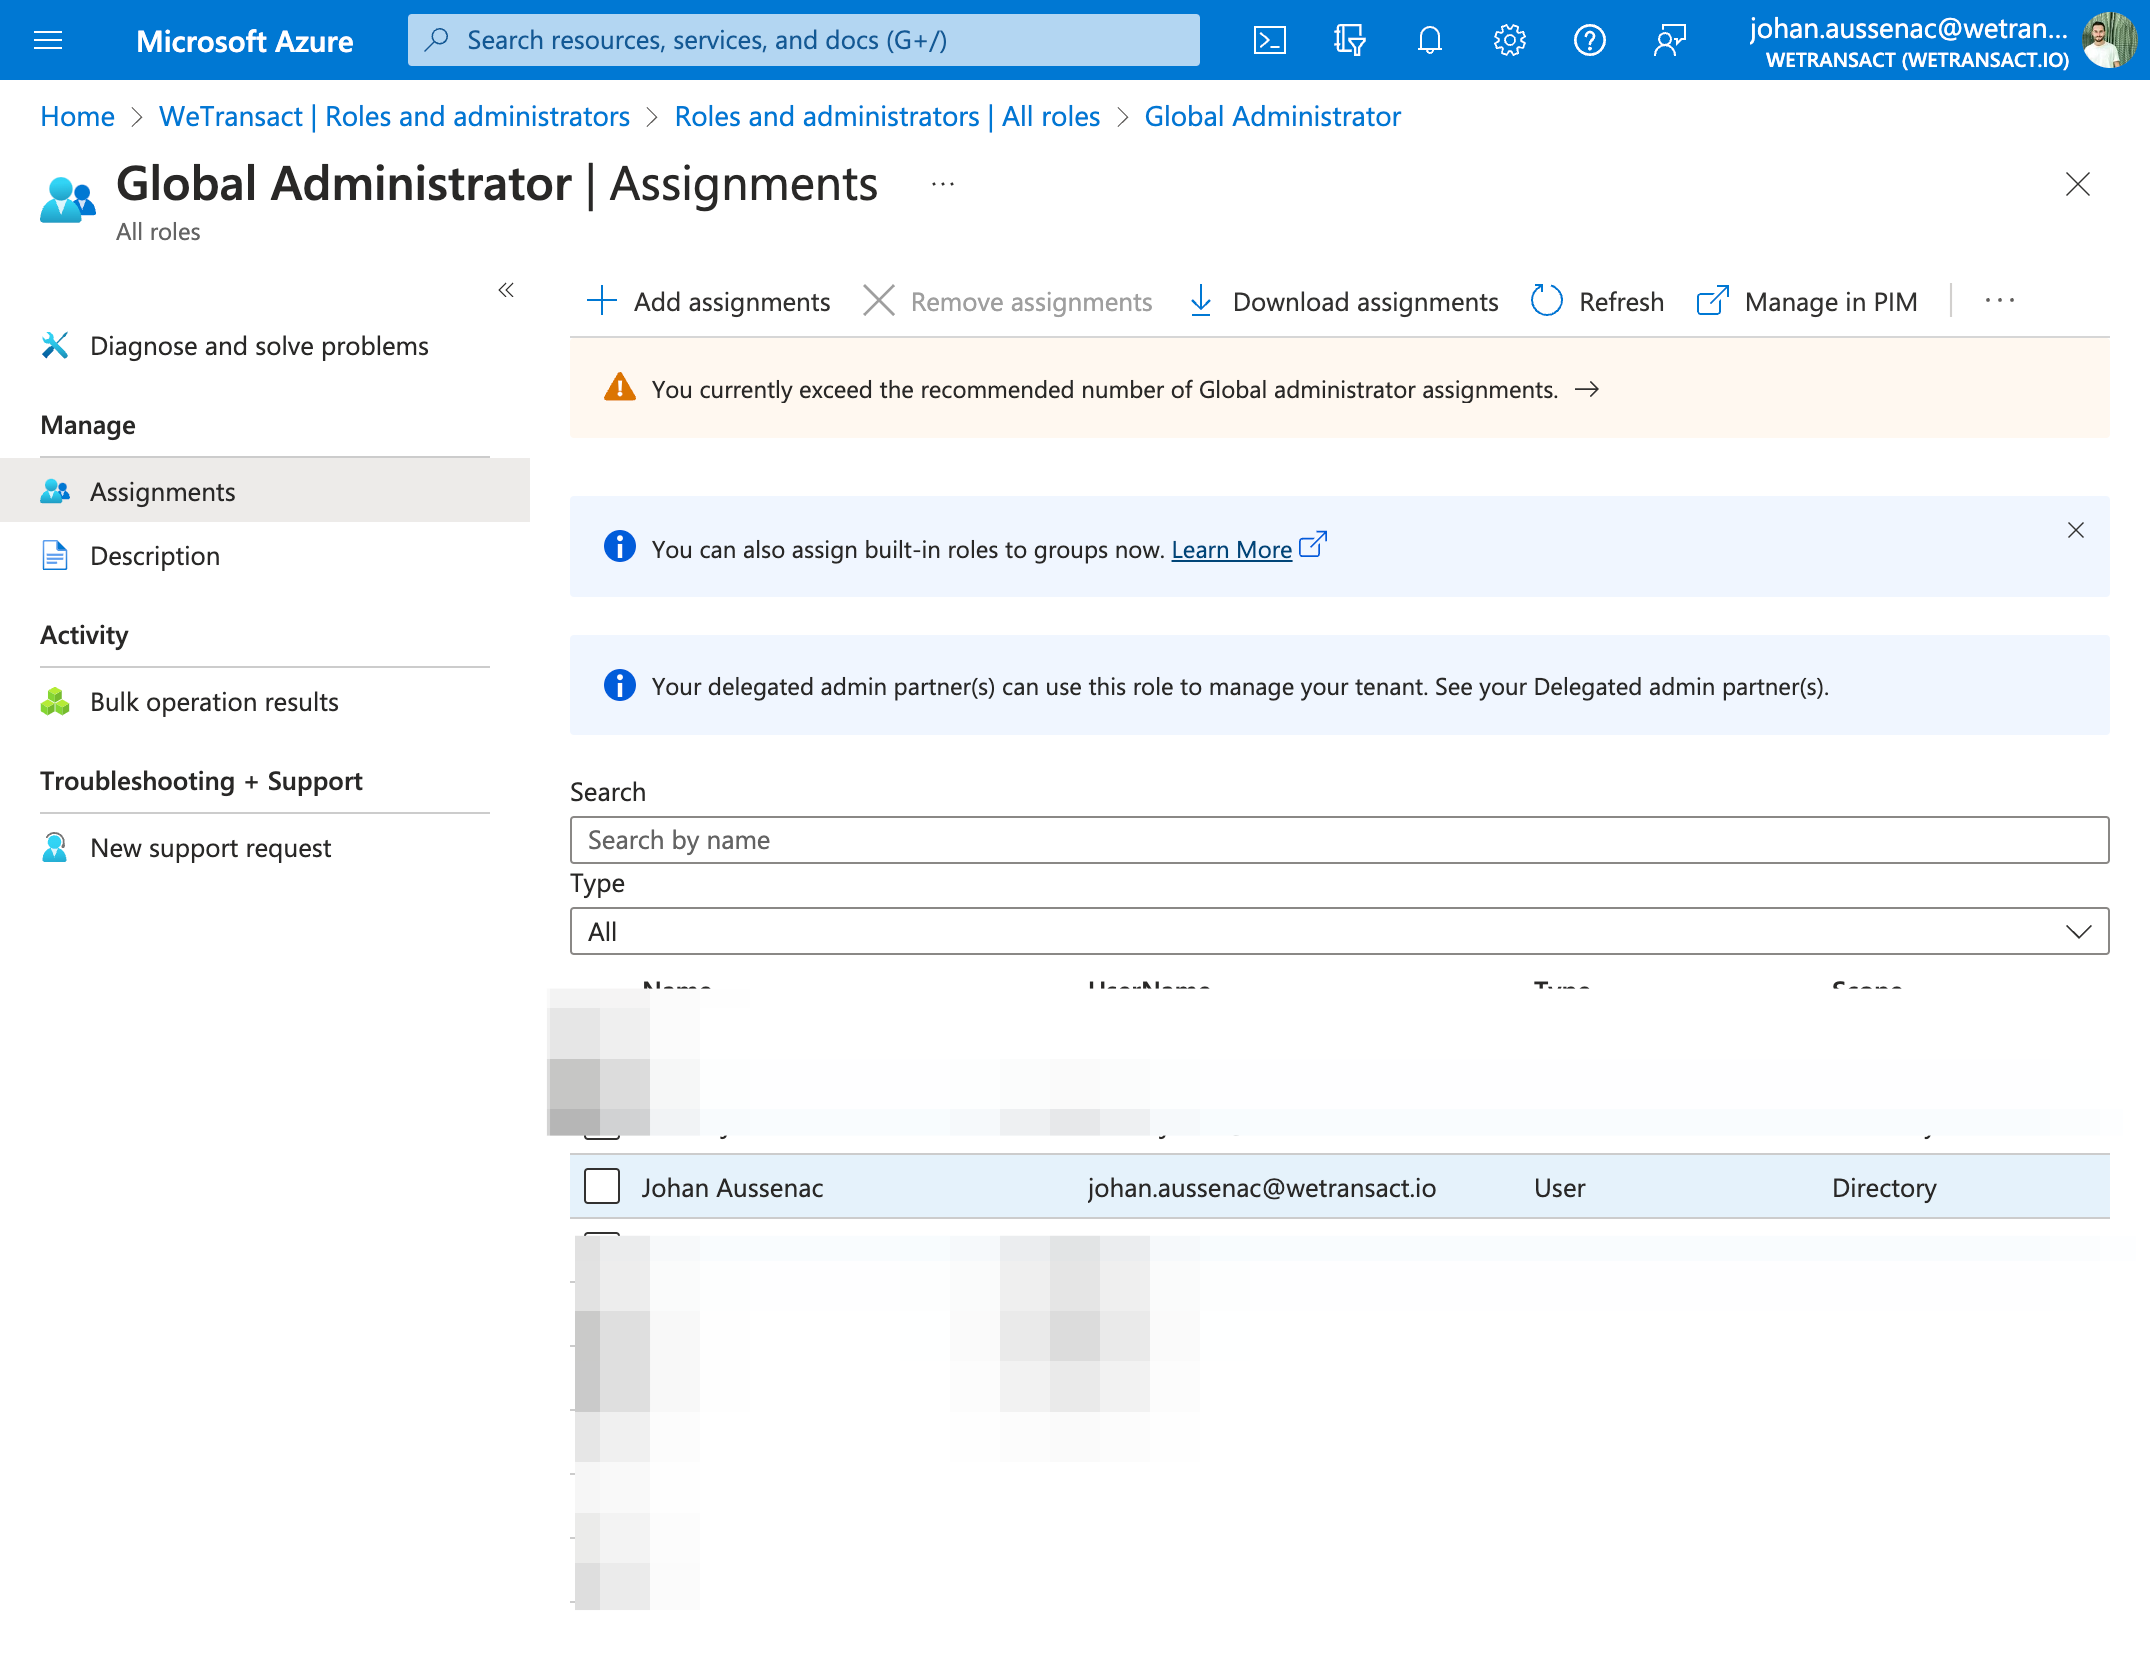Dismiss the assign roles to groups banner
This screenshot has width=2150, height=1664.
point(2076,530)
